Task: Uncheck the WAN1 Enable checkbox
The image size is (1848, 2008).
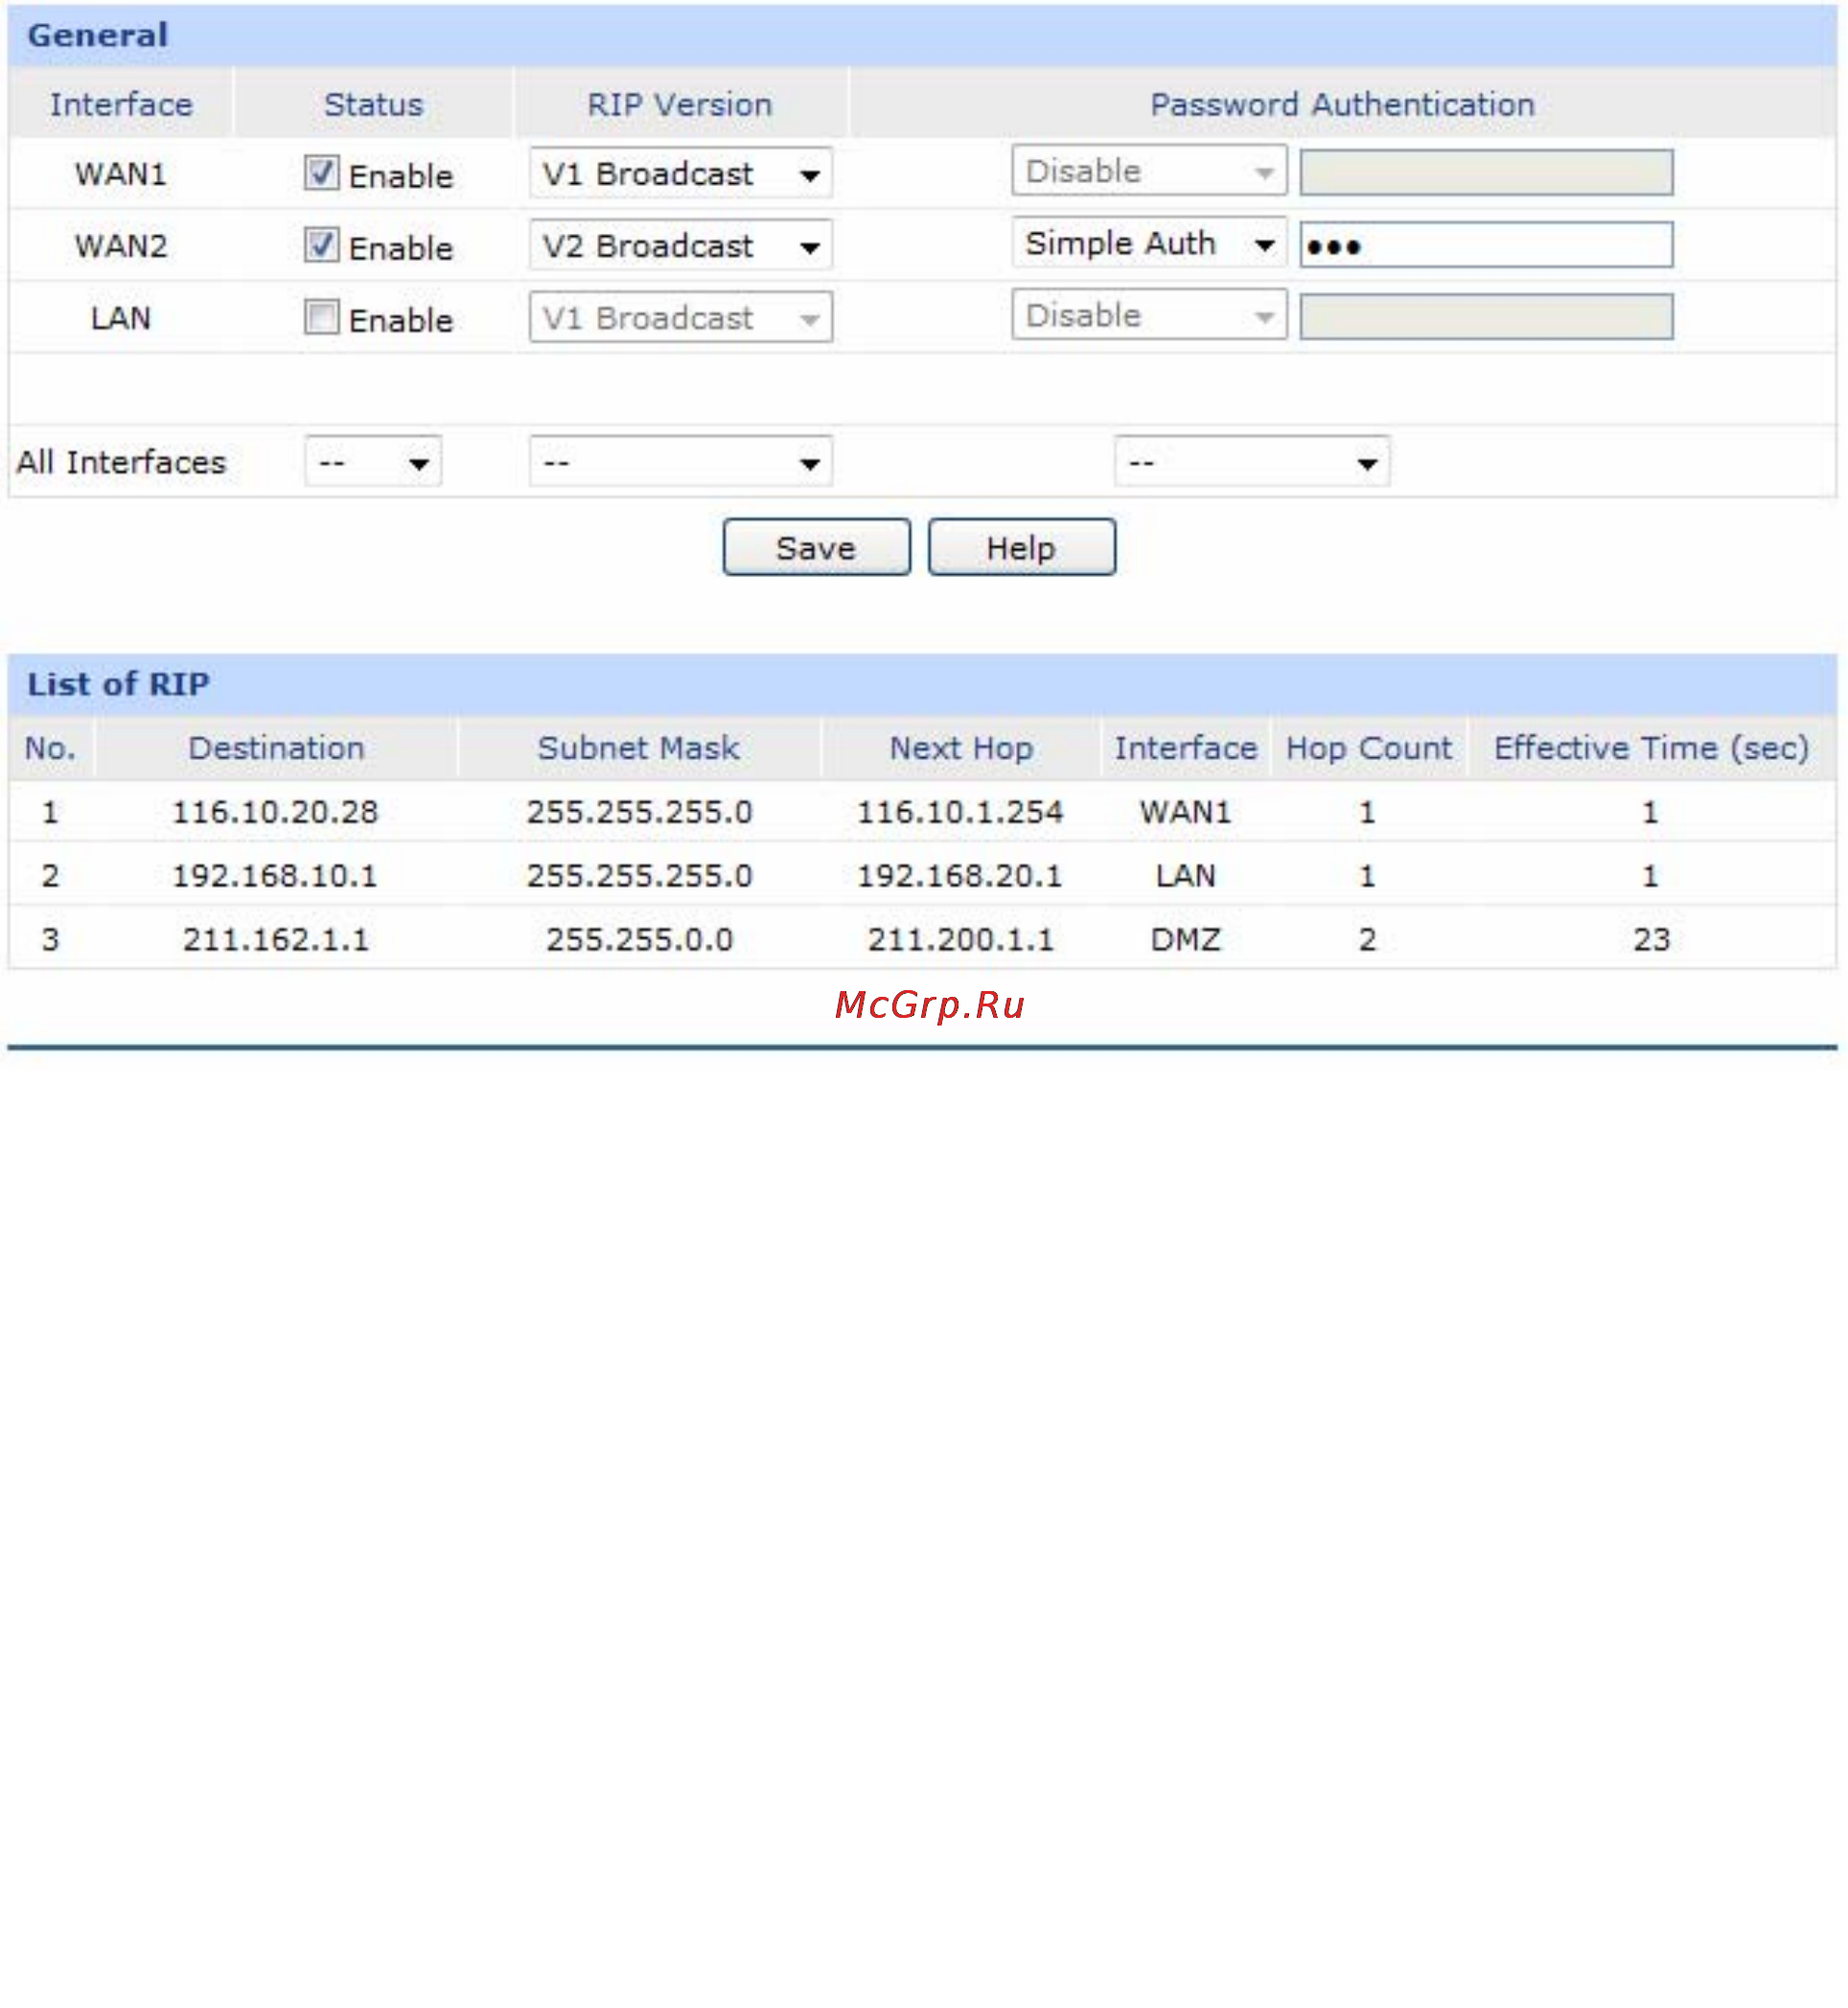Action: tap(322, 173)
